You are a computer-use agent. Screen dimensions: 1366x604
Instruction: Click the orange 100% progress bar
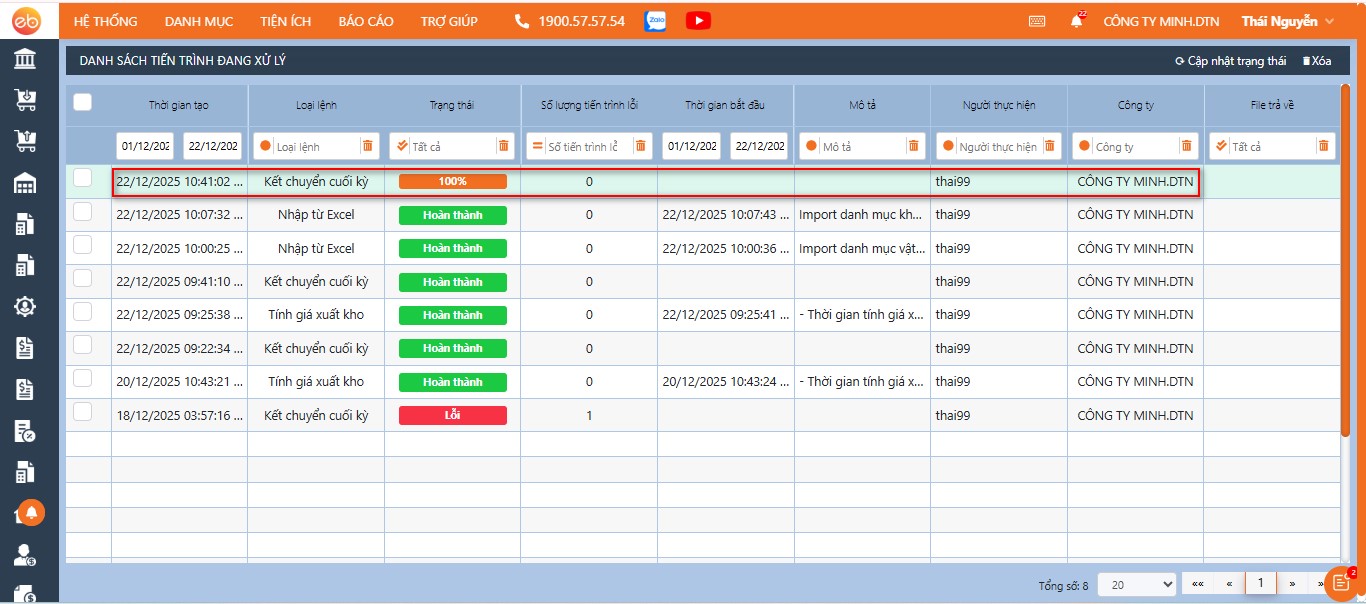pos(452,182)
